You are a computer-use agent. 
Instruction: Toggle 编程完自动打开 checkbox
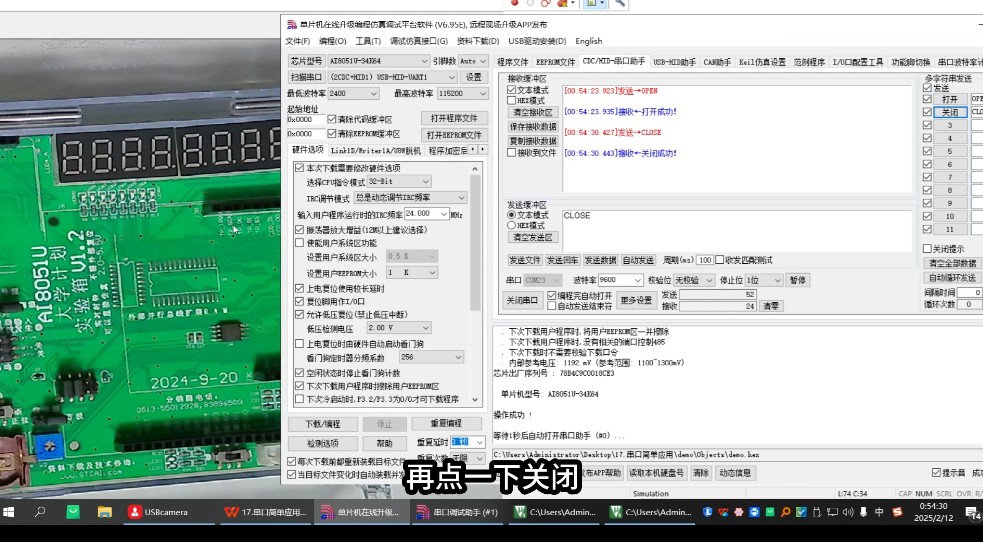(552, 295)
